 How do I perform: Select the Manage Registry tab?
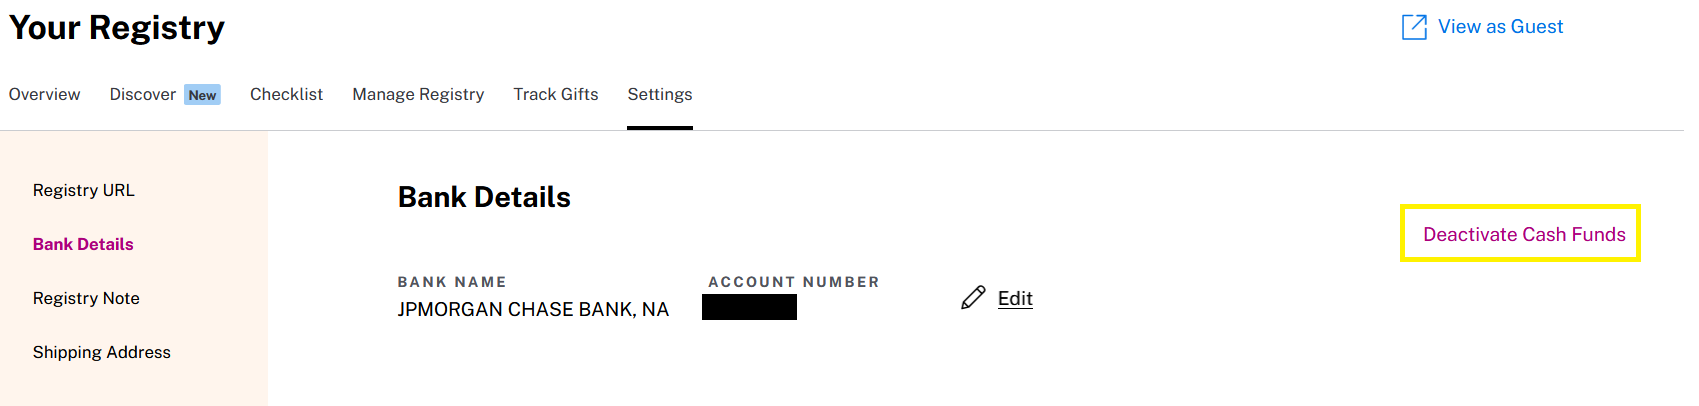(x=418, y=94)
